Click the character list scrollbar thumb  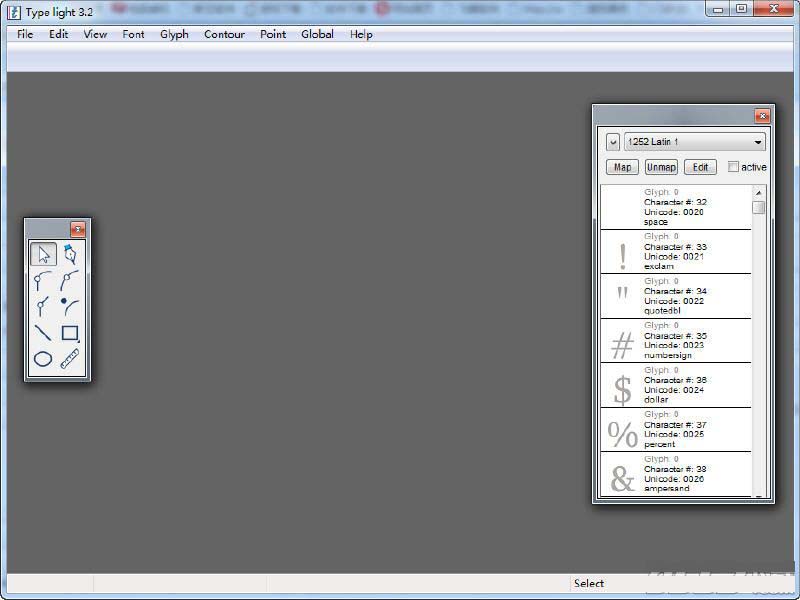(758, 208)
